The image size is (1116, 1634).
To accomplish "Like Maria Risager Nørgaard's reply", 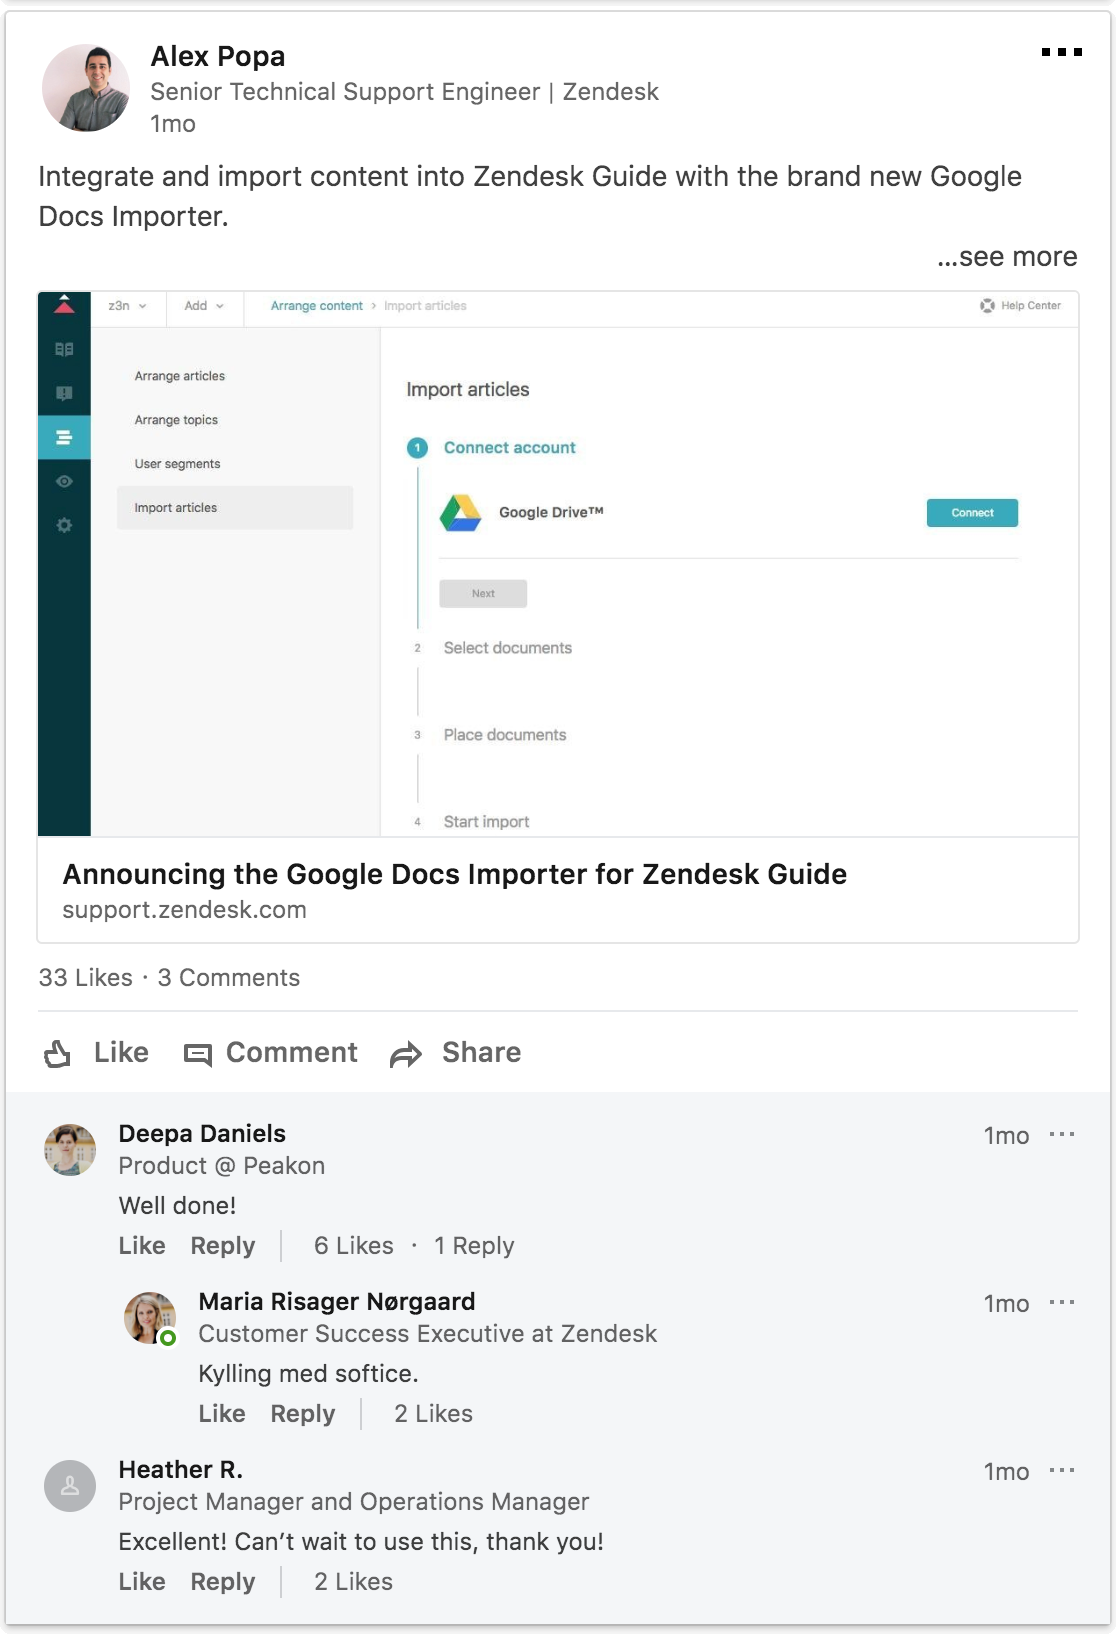I will coord(222,1414).
